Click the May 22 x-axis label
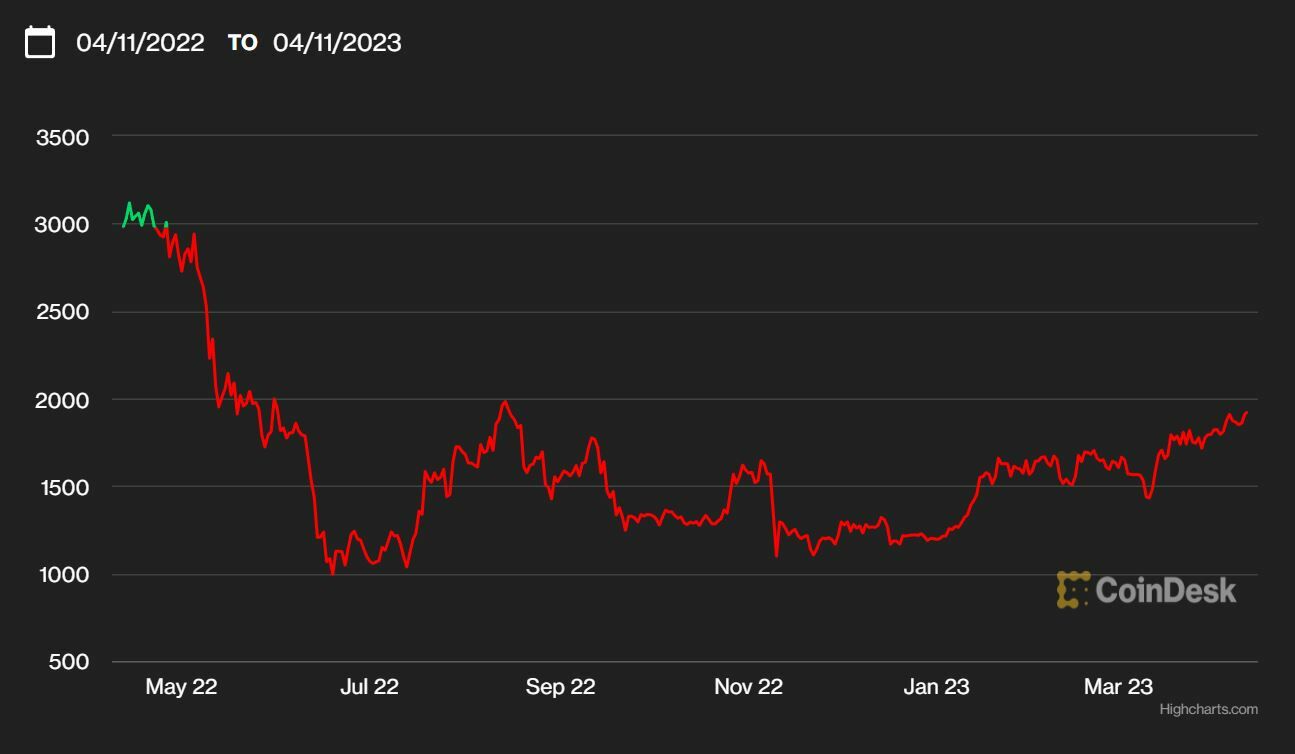 pyautogui.click(x=181, y=687)
